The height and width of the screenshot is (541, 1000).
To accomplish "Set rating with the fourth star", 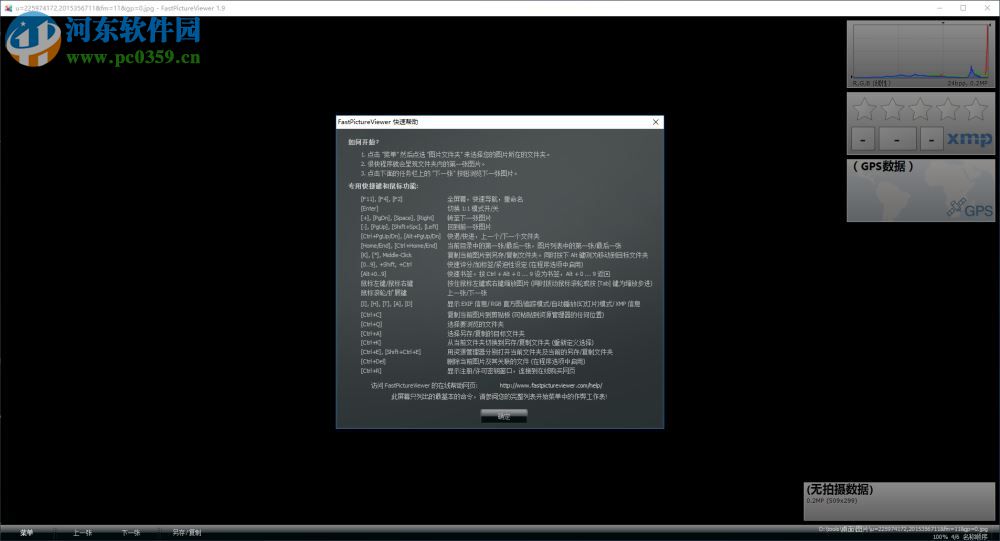I will (948, 109).
